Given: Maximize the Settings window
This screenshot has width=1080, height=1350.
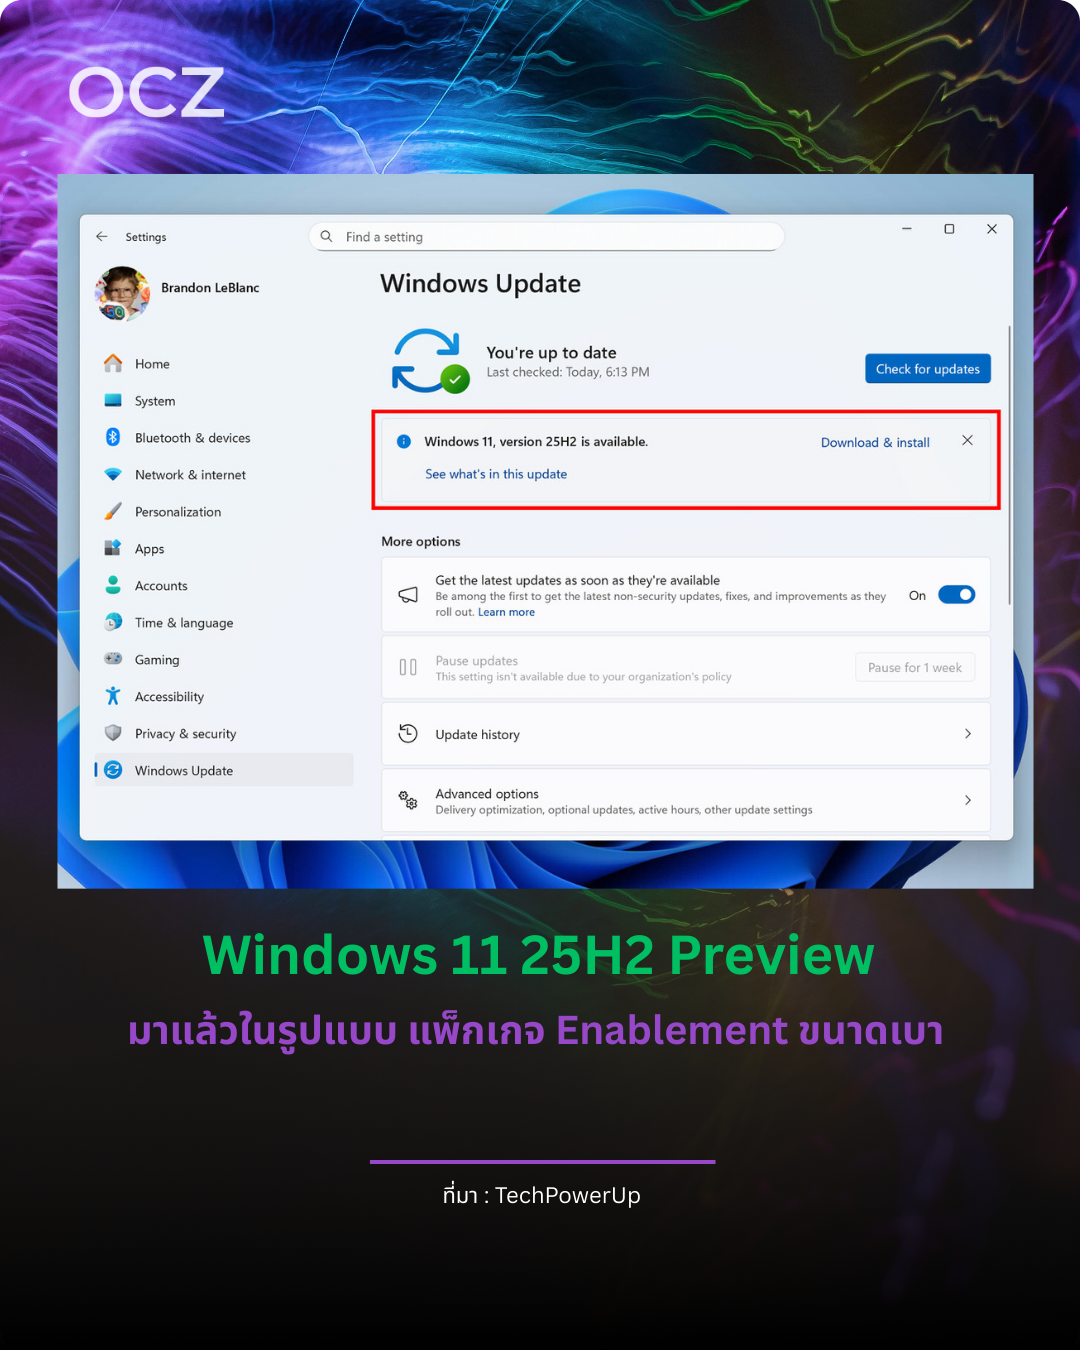Looking at the screenshot, I should (x=949, y=229).
